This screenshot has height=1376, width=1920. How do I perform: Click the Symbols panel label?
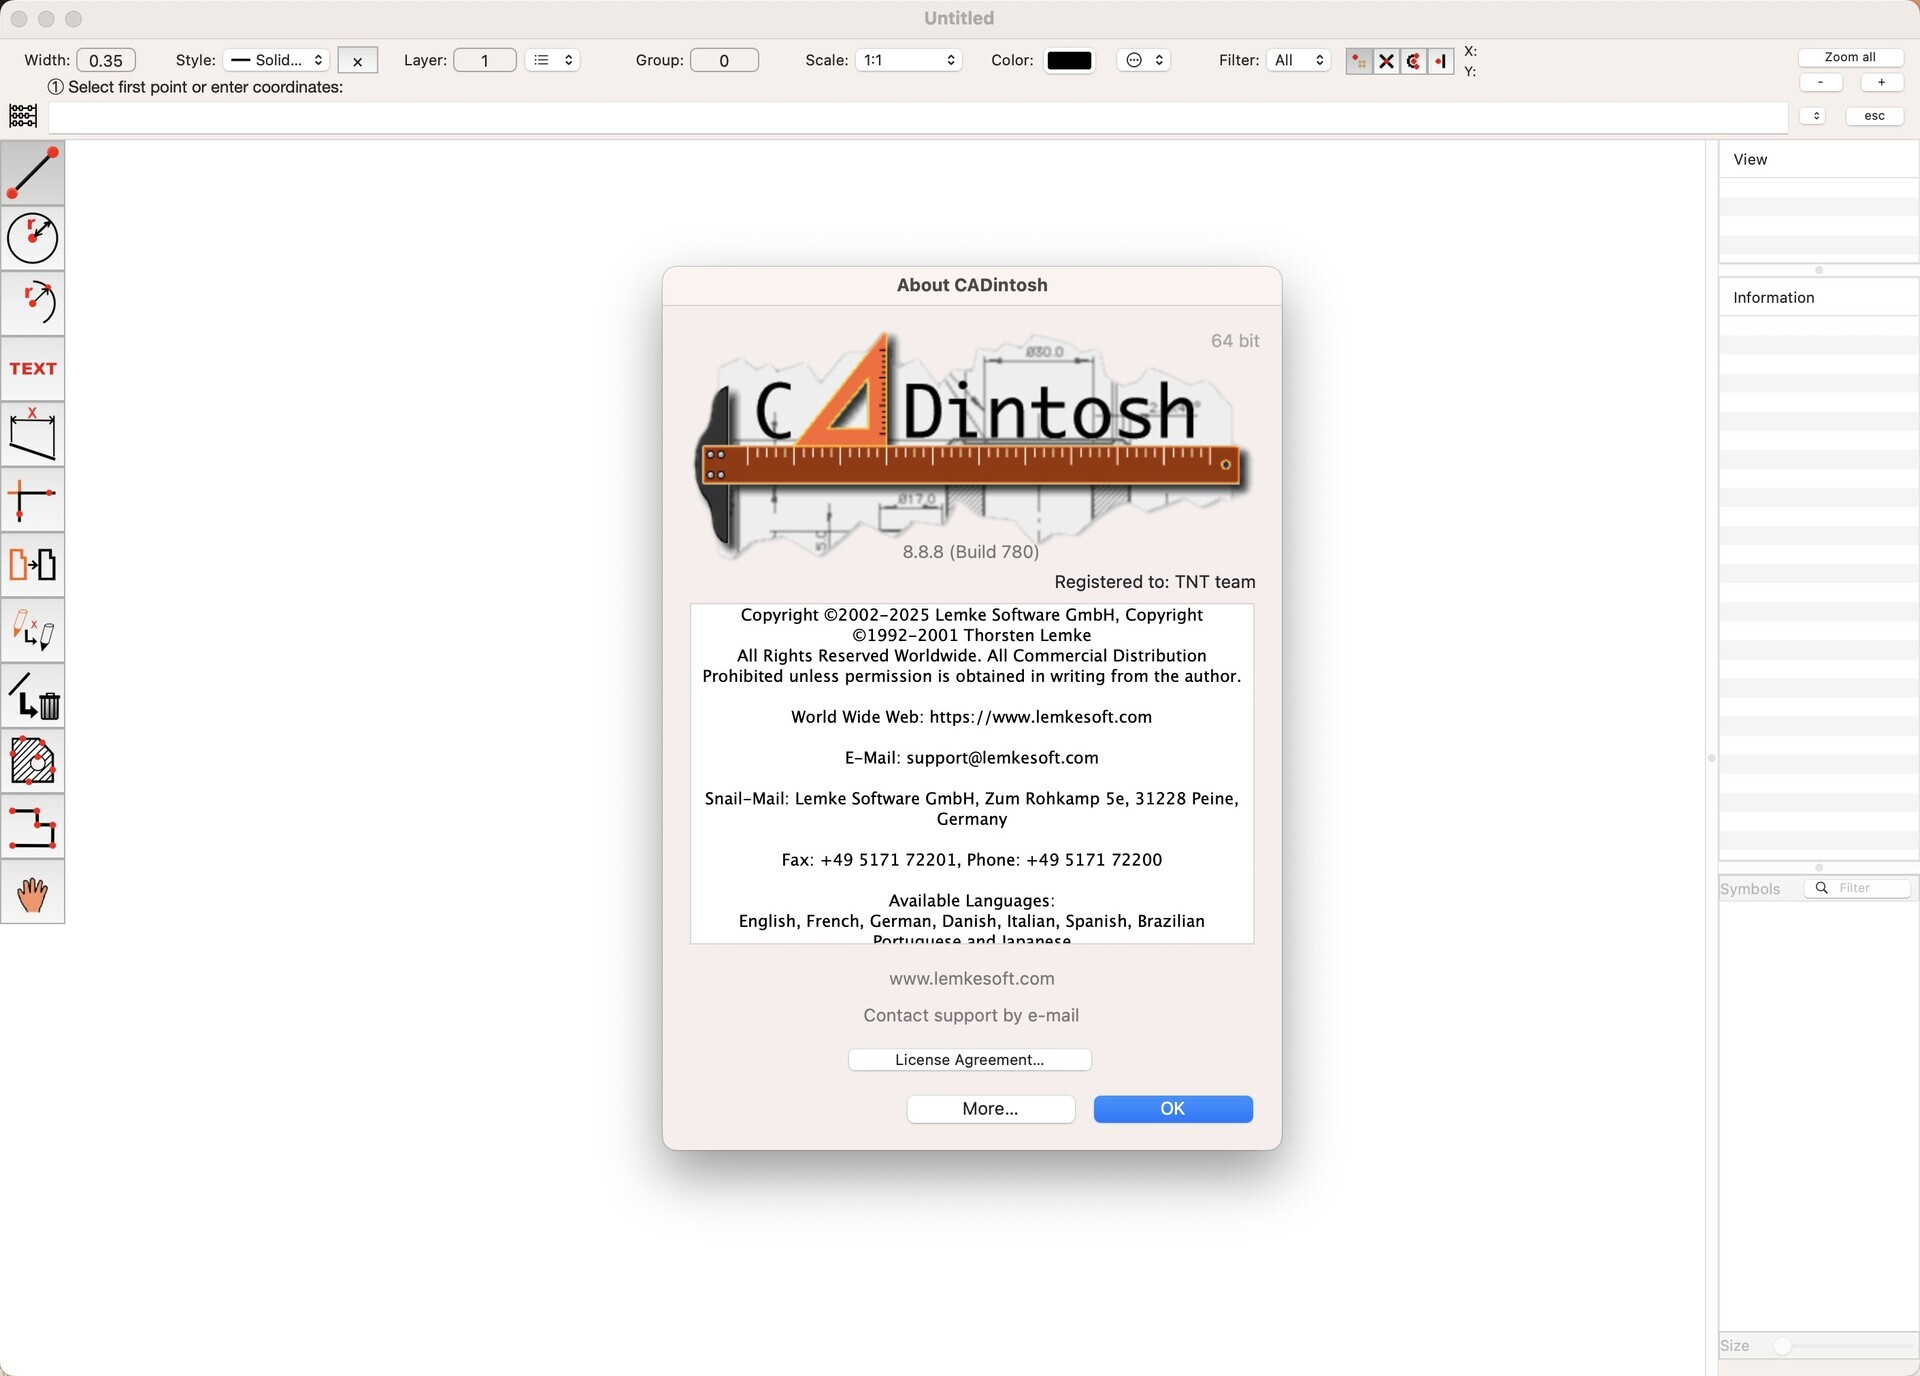pos(1750,889)
